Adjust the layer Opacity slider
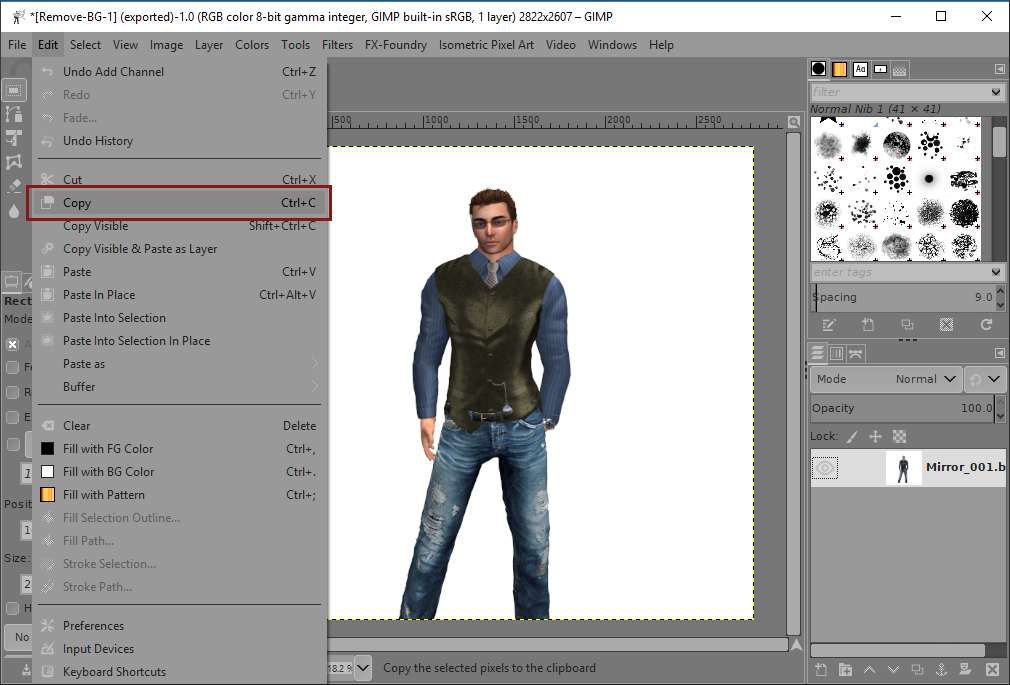This screenshot has height=685, width=1010. coord(900,408)
